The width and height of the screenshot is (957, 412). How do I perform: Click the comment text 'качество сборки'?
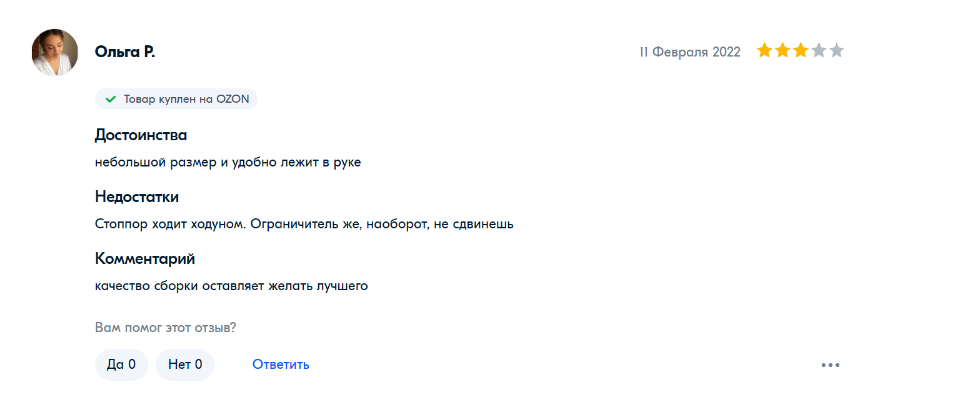tap(232, 286)
